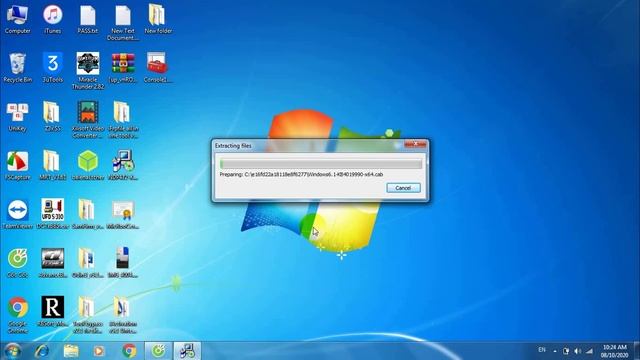
Task: Show hidden system tray icons
Action: (x=555, y=351)
